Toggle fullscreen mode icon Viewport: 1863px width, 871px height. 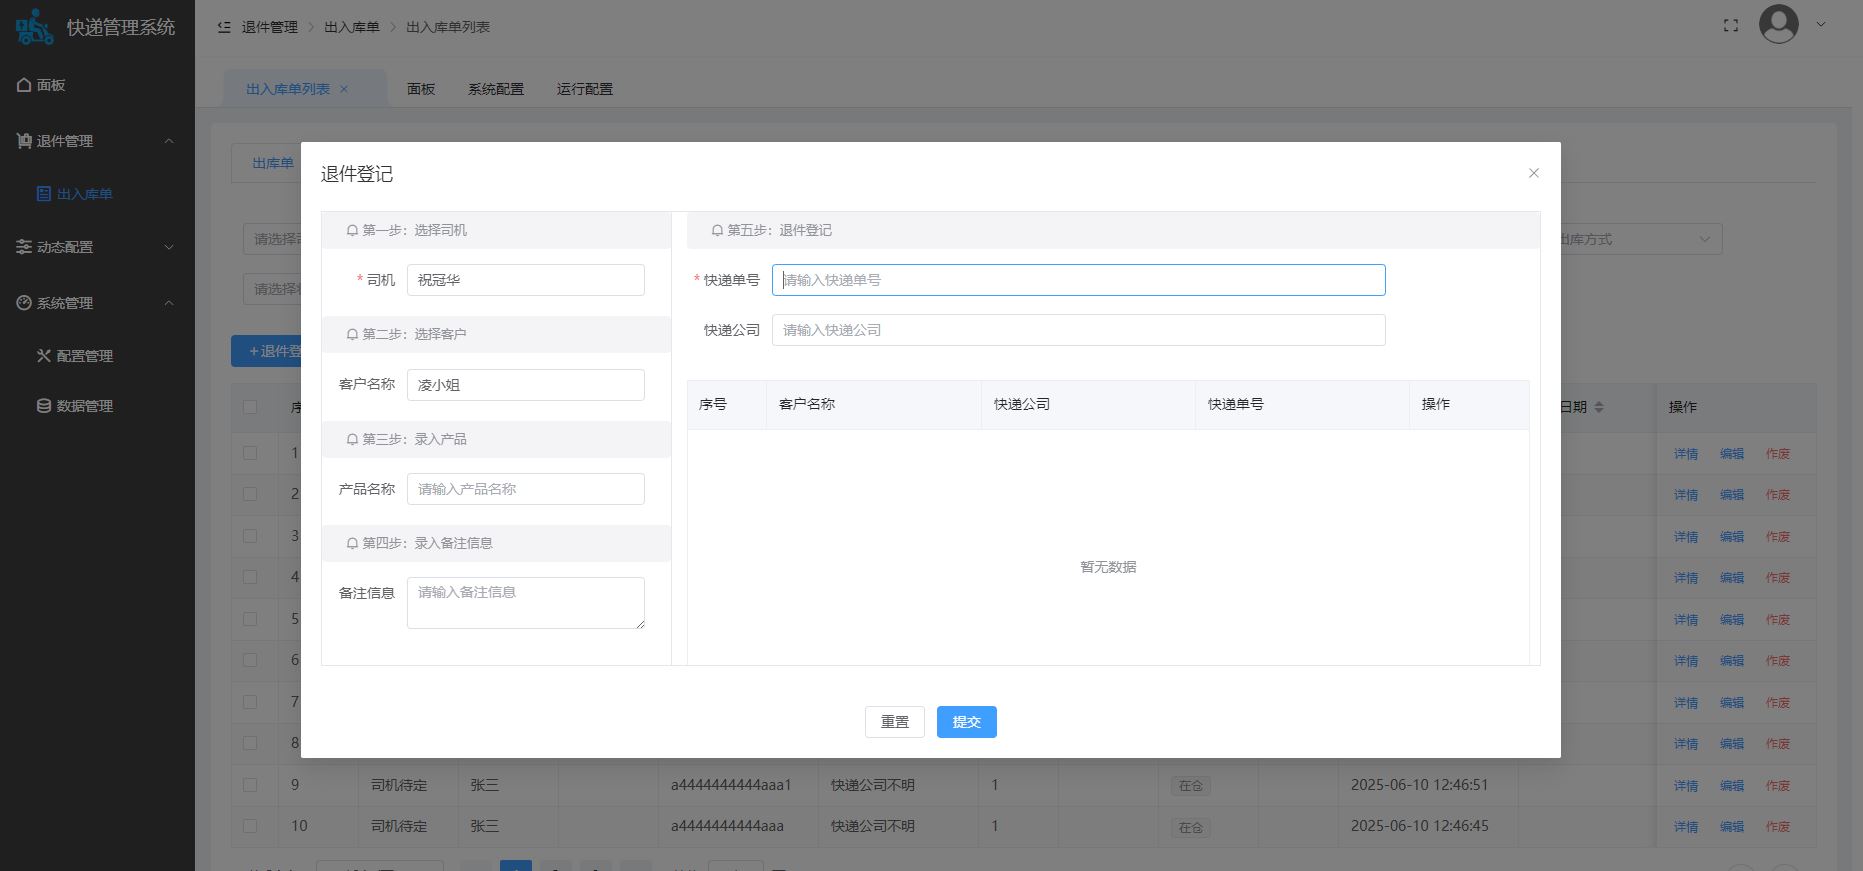tap(1731, 26)
